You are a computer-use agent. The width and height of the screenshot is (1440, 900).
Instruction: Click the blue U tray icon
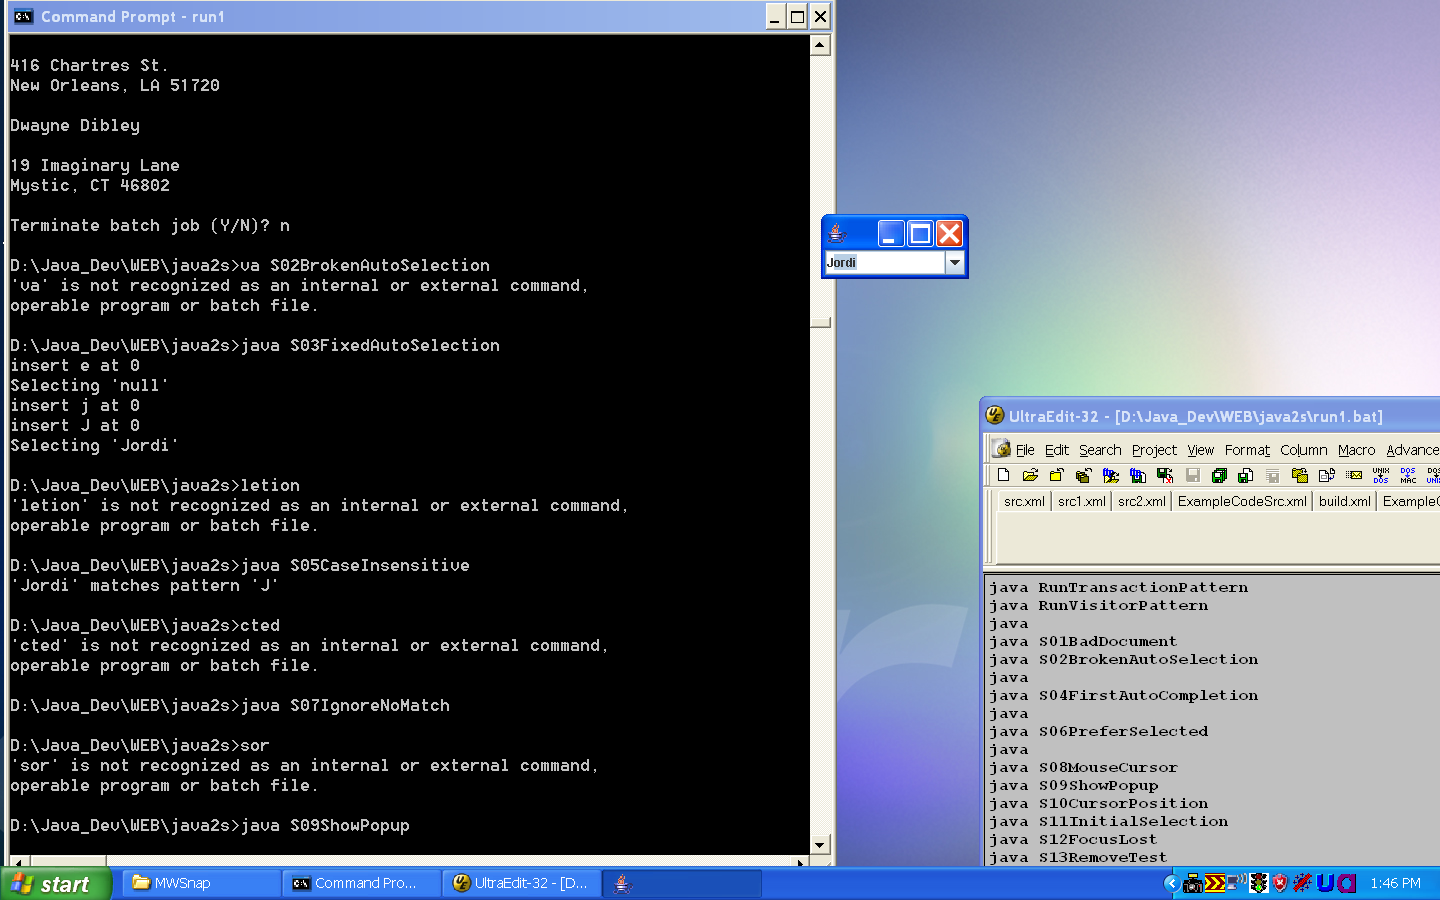tap(1326, 883)
